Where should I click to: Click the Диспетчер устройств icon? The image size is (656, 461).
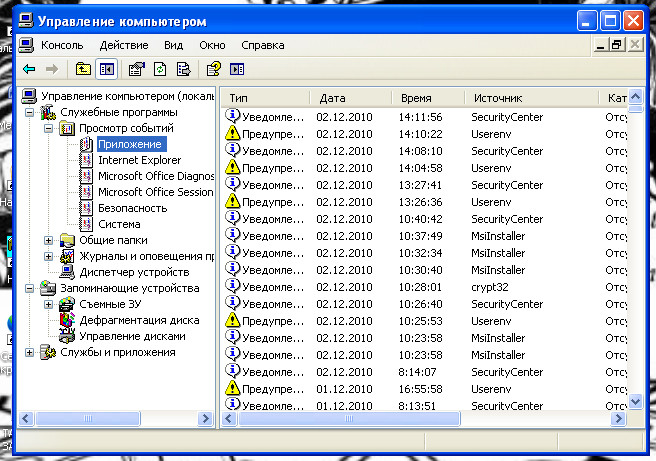tap(67, 272)
